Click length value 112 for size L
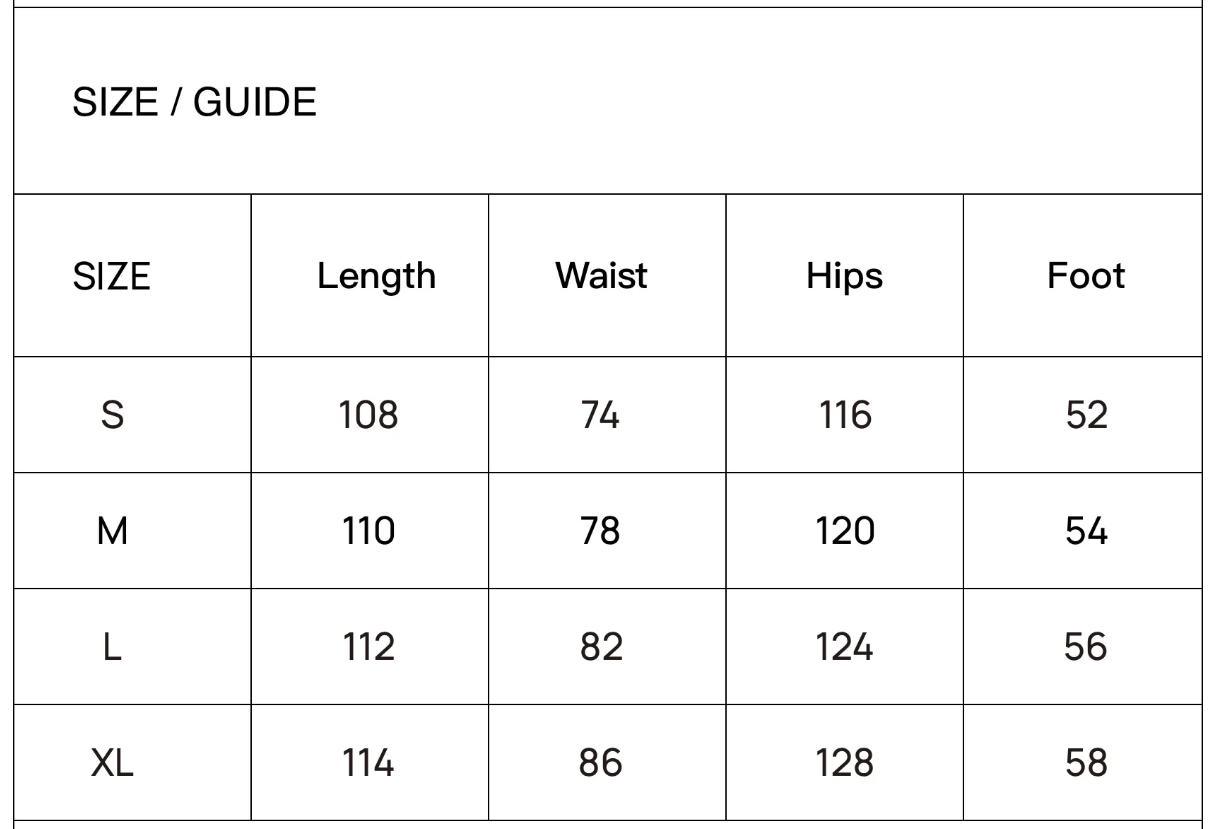 368,647
